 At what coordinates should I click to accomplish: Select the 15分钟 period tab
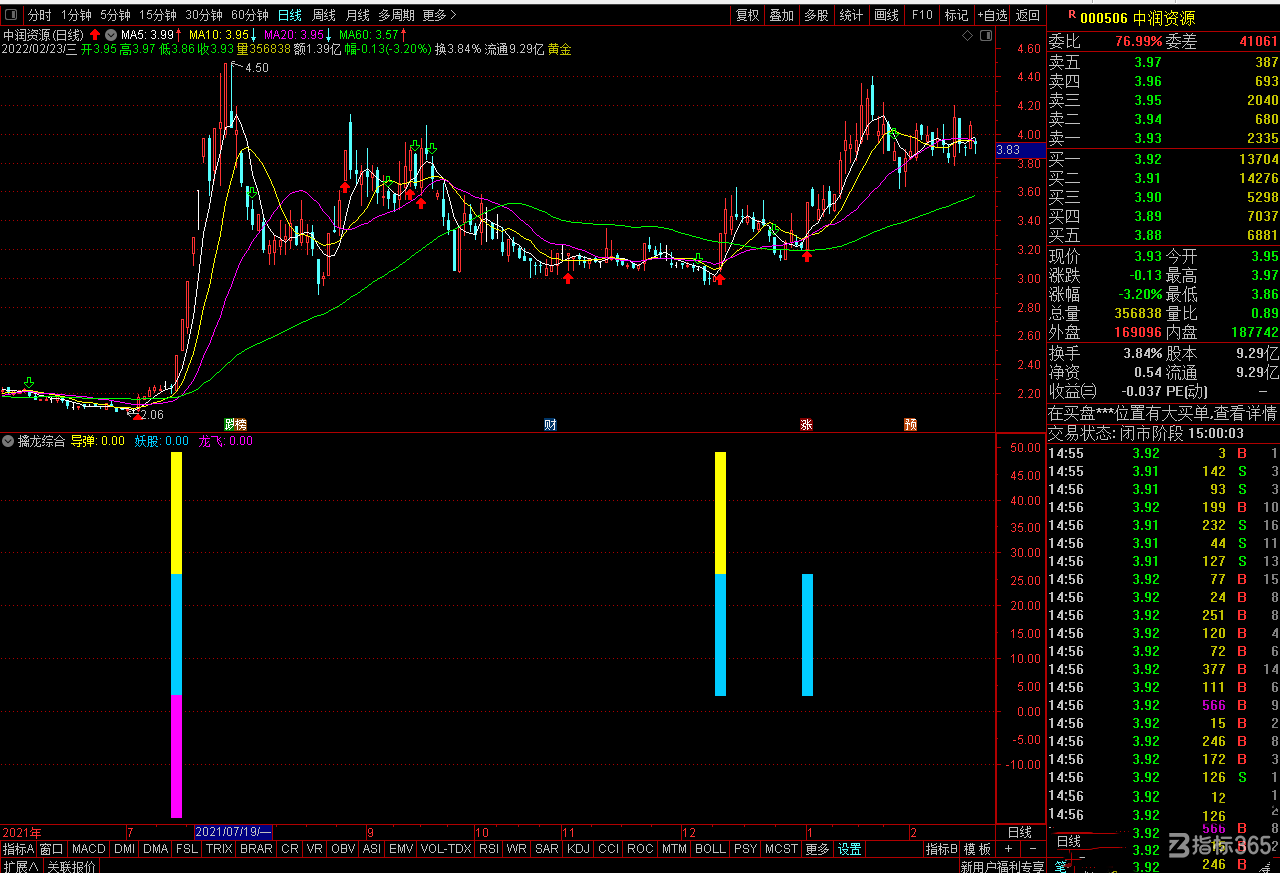[x=158, y=15]
